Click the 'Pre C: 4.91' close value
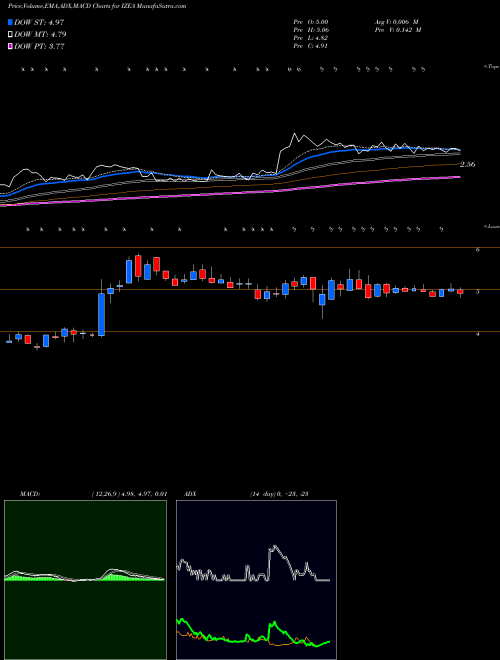 point(311,46)
